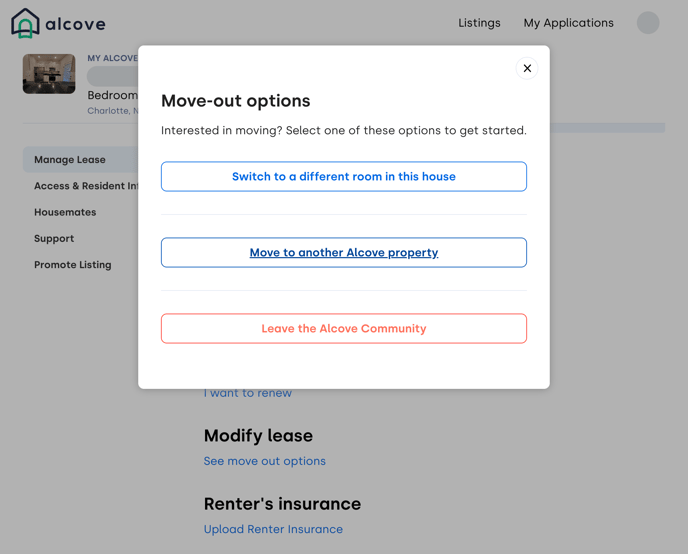Click the Renter's insurance heading

[282, 504]
